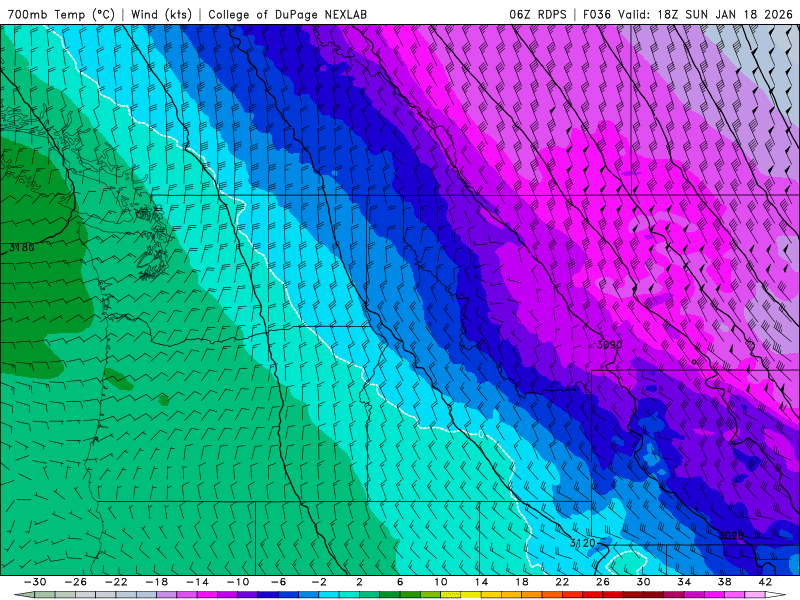The height and width of the screenshot is (600, 800).
Task: Click the '10' colorbar scale value
Action: pos(441,582)
